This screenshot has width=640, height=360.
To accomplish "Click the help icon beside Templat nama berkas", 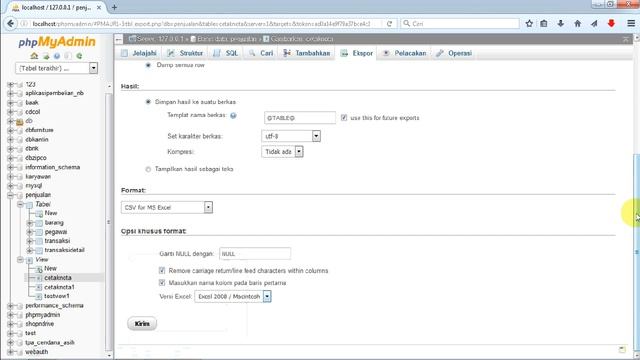I will coord(233,116).
